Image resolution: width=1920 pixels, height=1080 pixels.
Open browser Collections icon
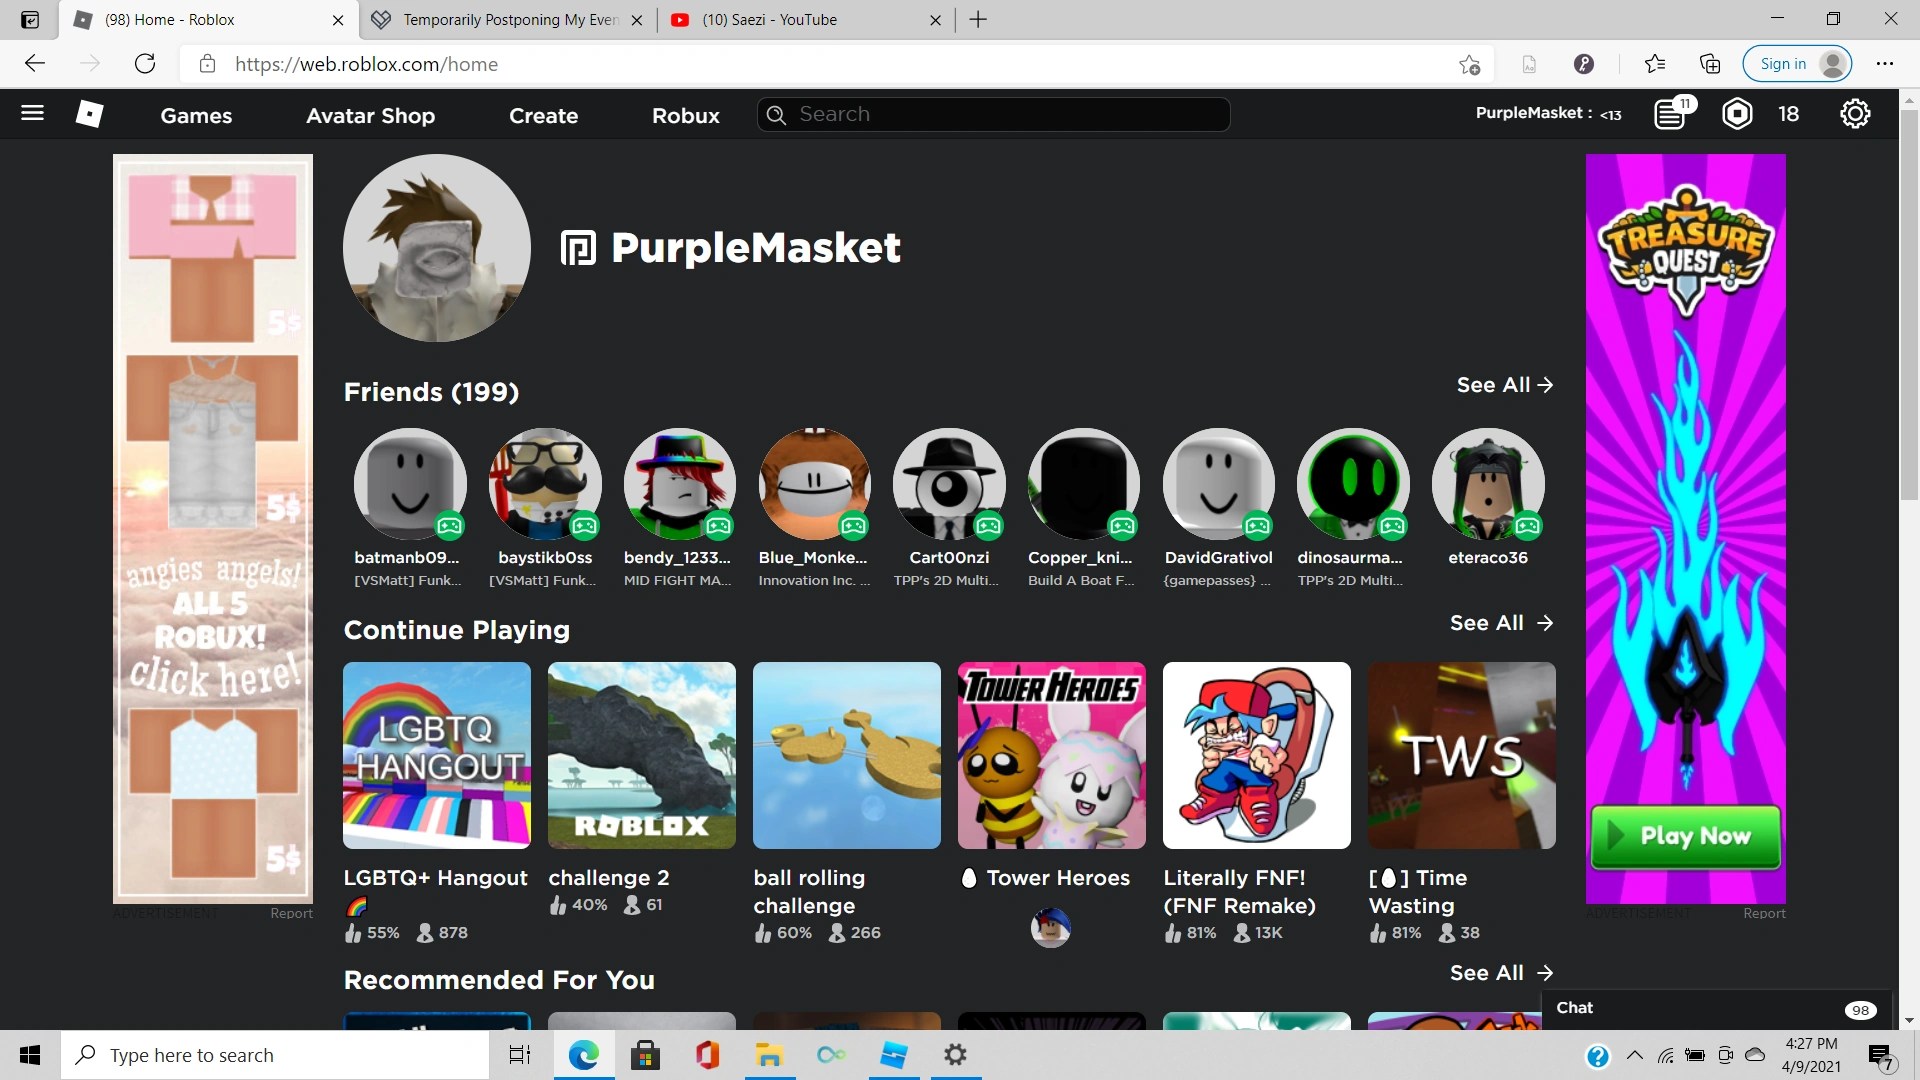click(1709, 64)
